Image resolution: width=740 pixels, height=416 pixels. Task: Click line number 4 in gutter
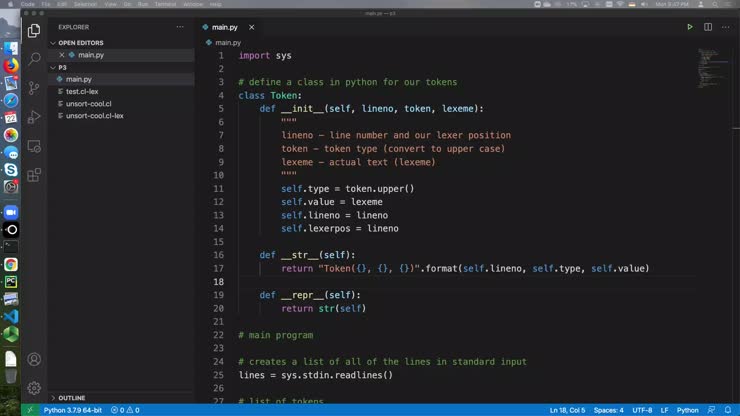pyautogui.click(x=221, y=95)
